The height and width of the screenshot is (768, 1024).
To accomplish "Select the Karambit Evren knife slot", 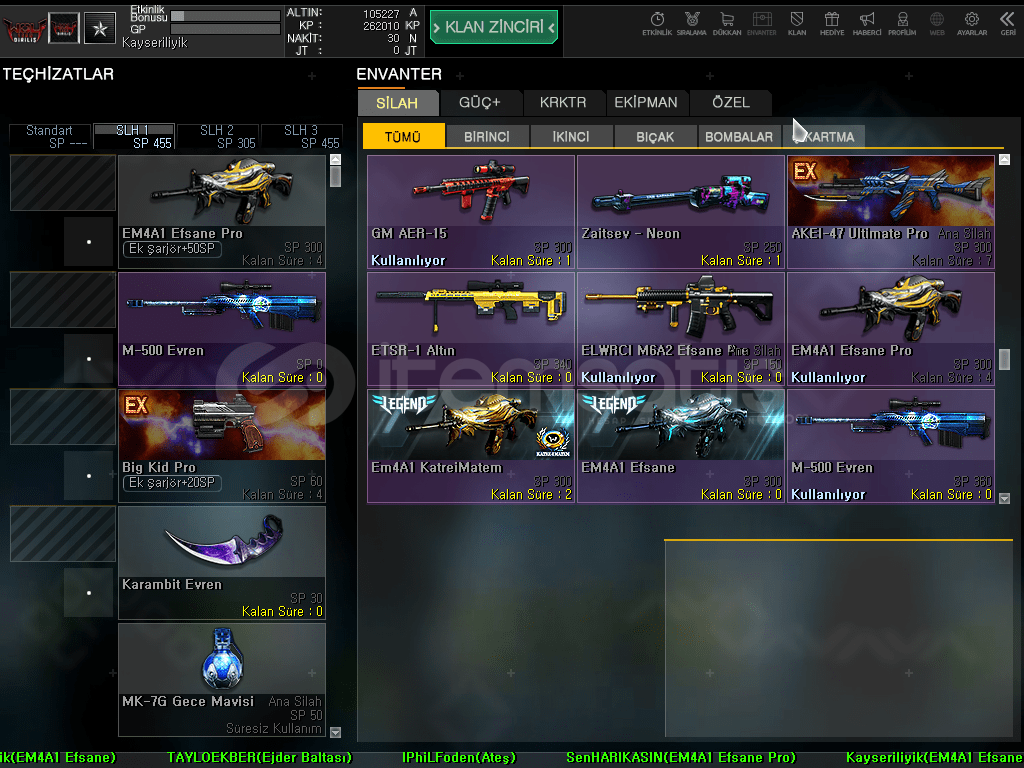I will coord(222,562).
